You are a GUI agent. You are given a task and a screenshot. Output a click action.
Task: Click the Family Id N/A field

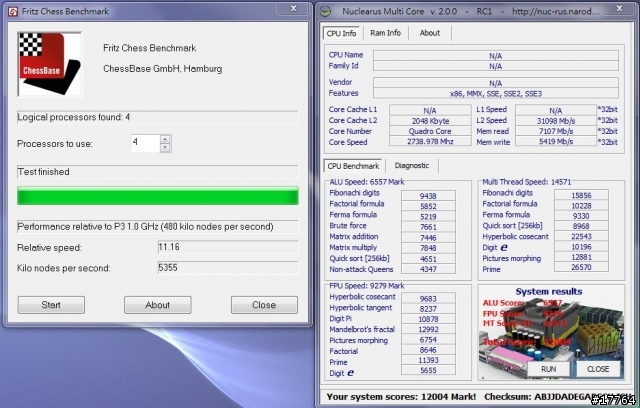click(496, 66)
